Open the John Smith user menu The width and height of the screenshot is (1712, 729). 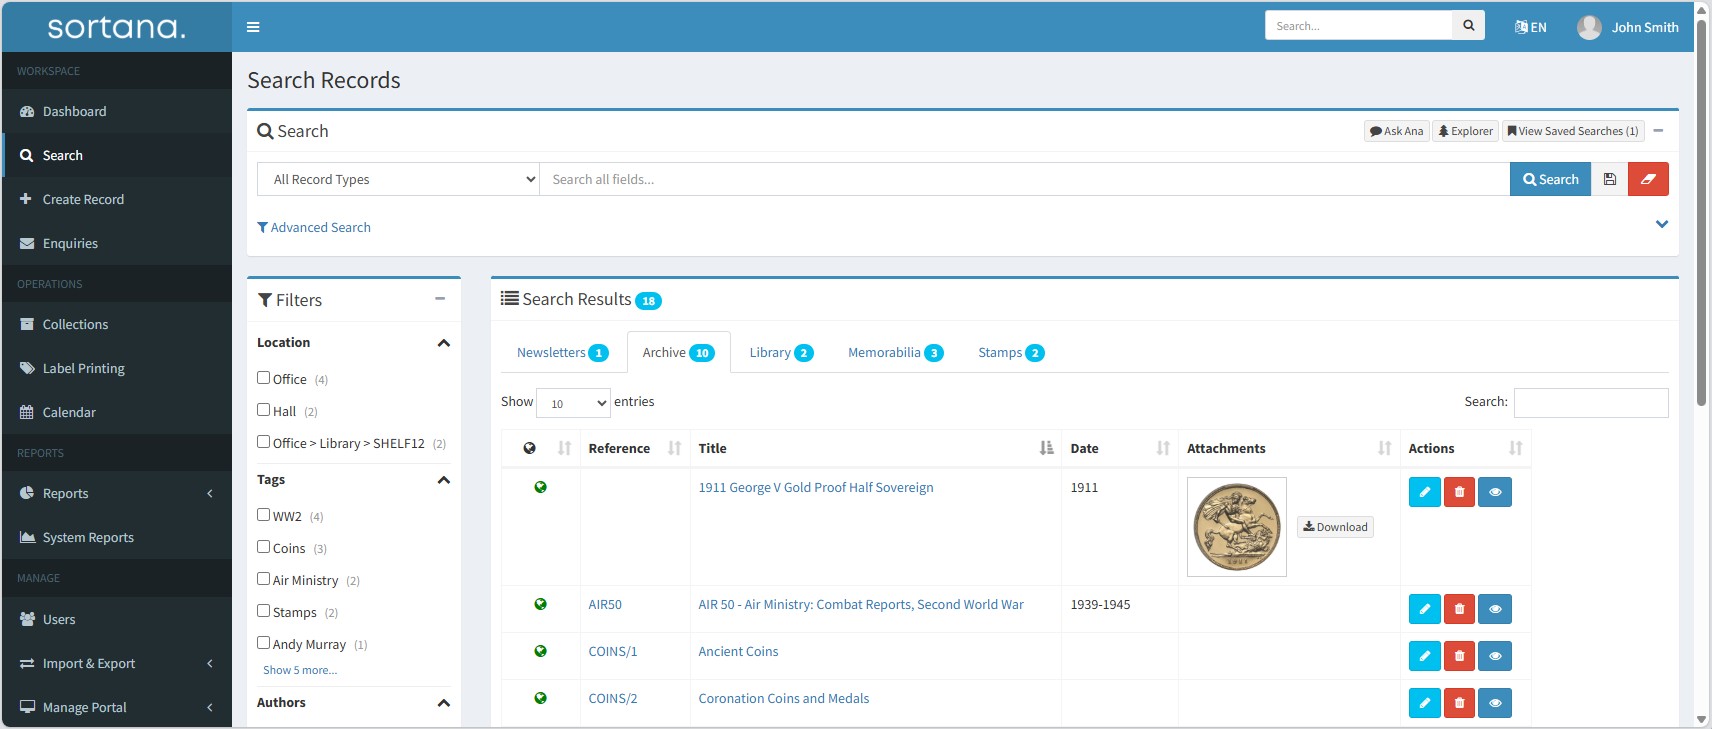1628,27
